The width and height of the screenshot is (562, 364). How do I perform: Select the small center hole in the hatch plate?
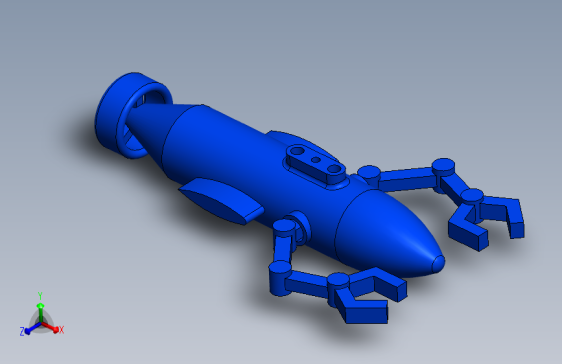[x=316, y=160]
